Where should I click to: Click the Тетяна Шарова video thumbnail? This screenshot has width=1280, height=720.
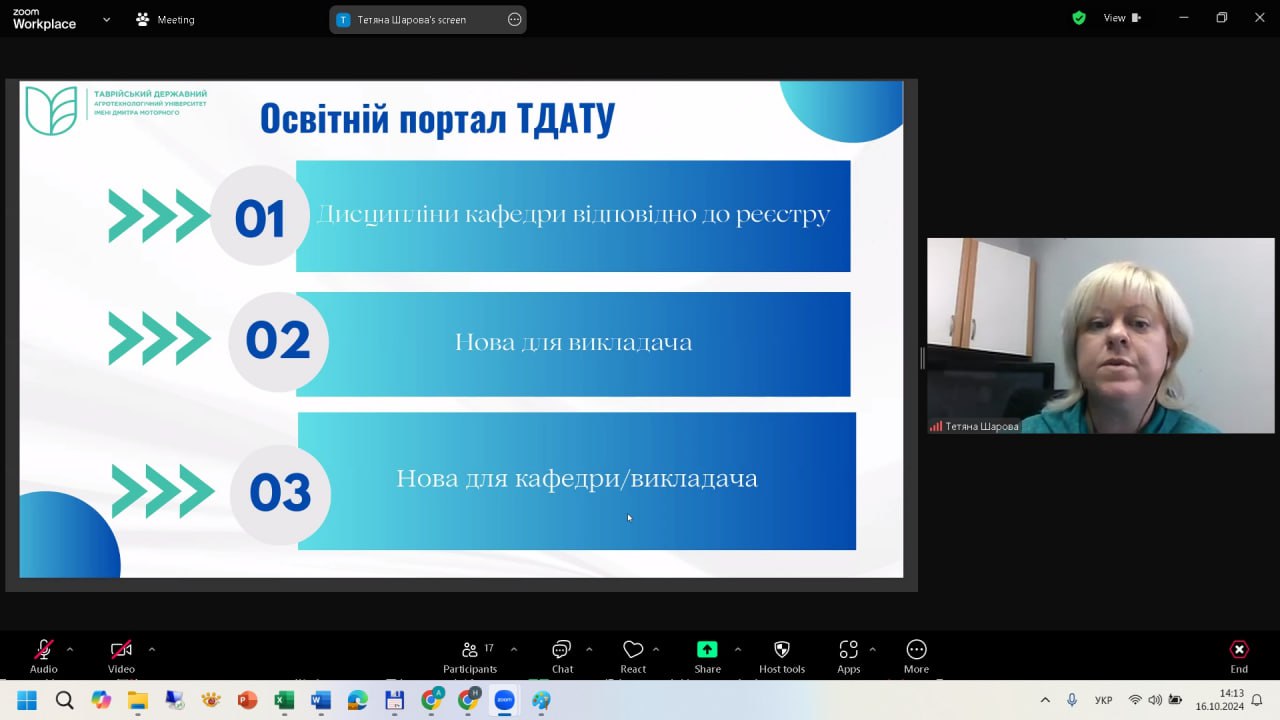click(x=1101, y=335)
